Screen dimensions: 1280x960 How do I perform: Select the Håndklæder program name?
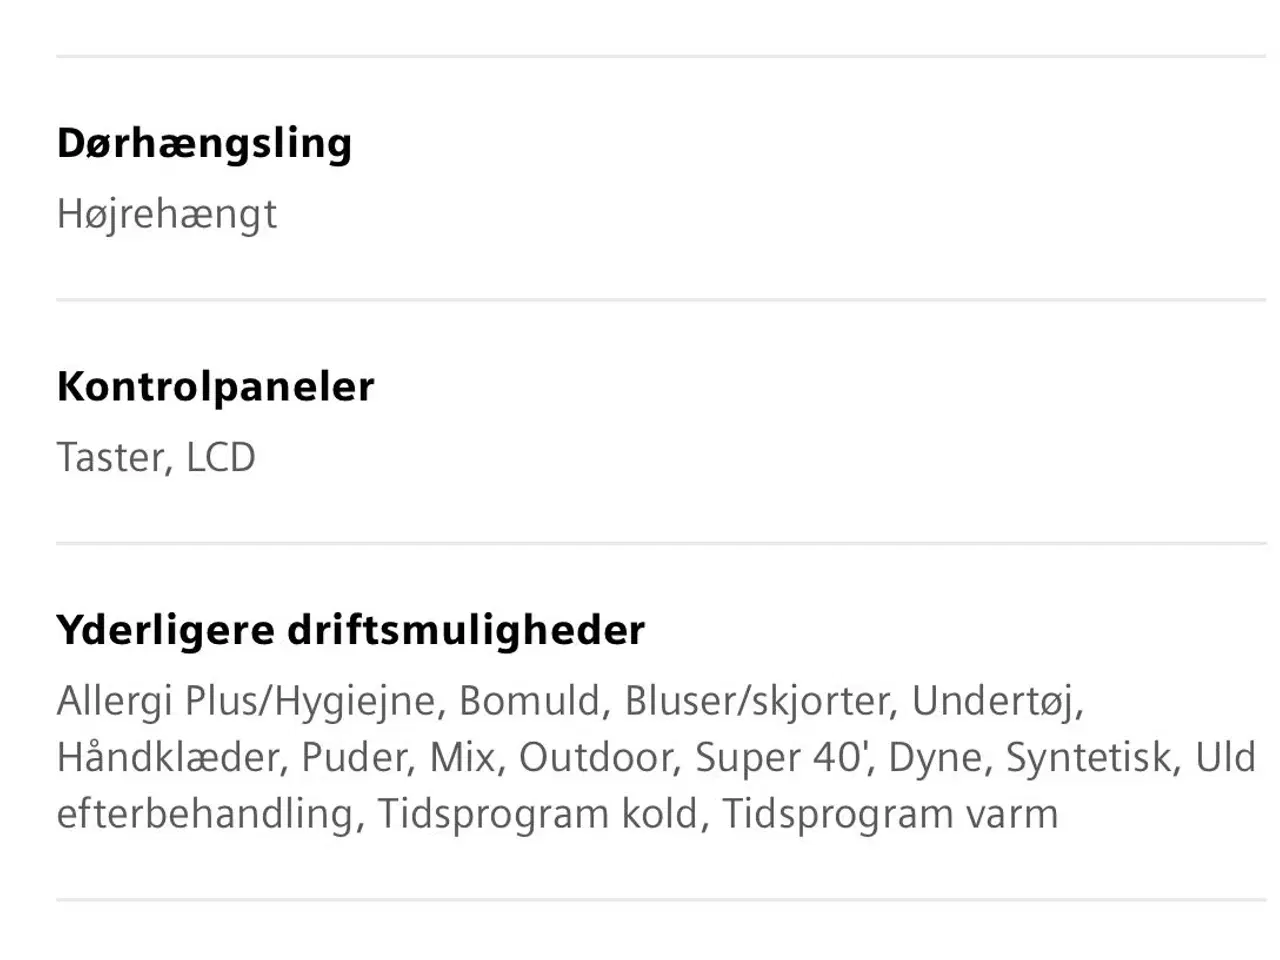(x=166, y=758)
